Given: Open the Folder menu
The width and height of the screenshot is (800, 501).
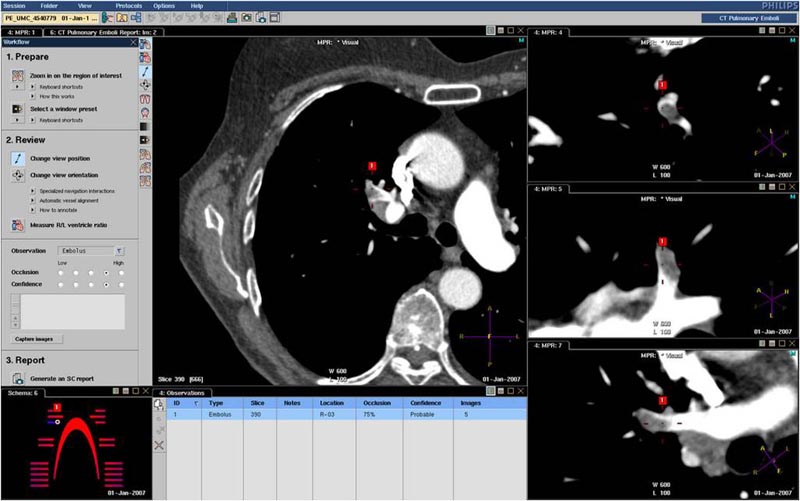Looking at the screenshot, I should pos(49,6).
